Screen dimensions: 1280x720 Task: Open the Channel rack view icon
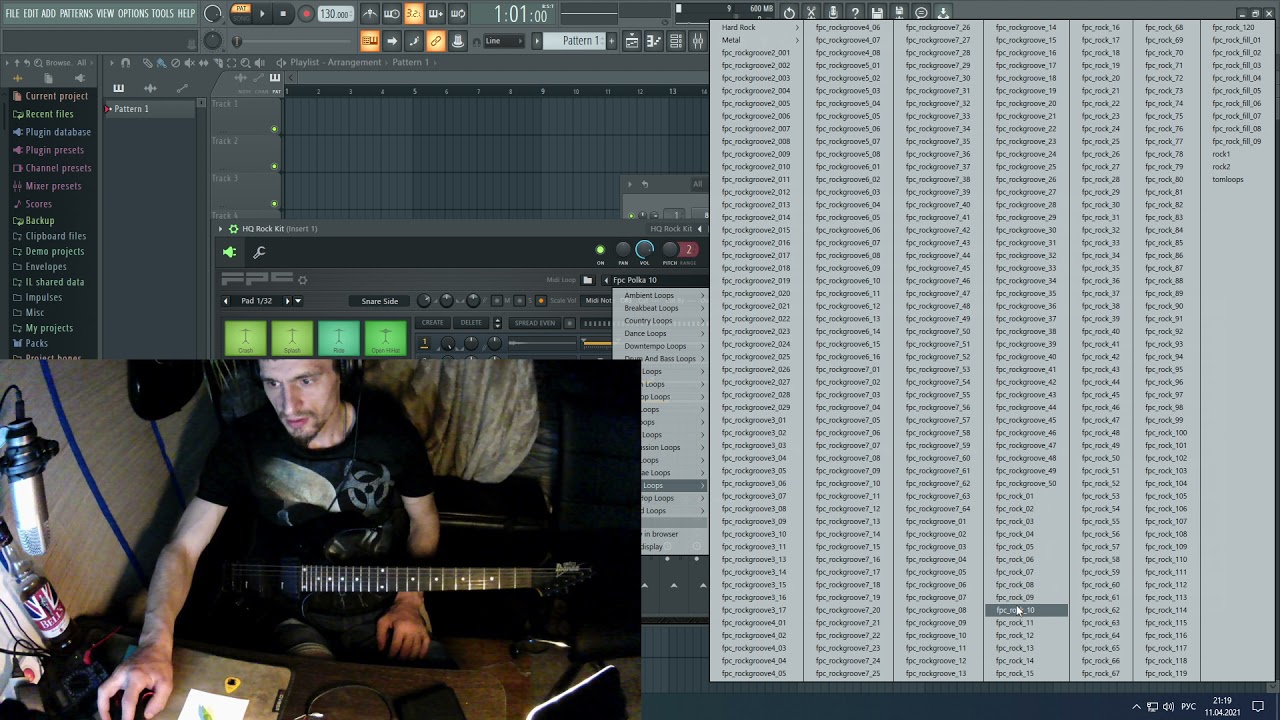pyautogui.click(x=676, y=41)
